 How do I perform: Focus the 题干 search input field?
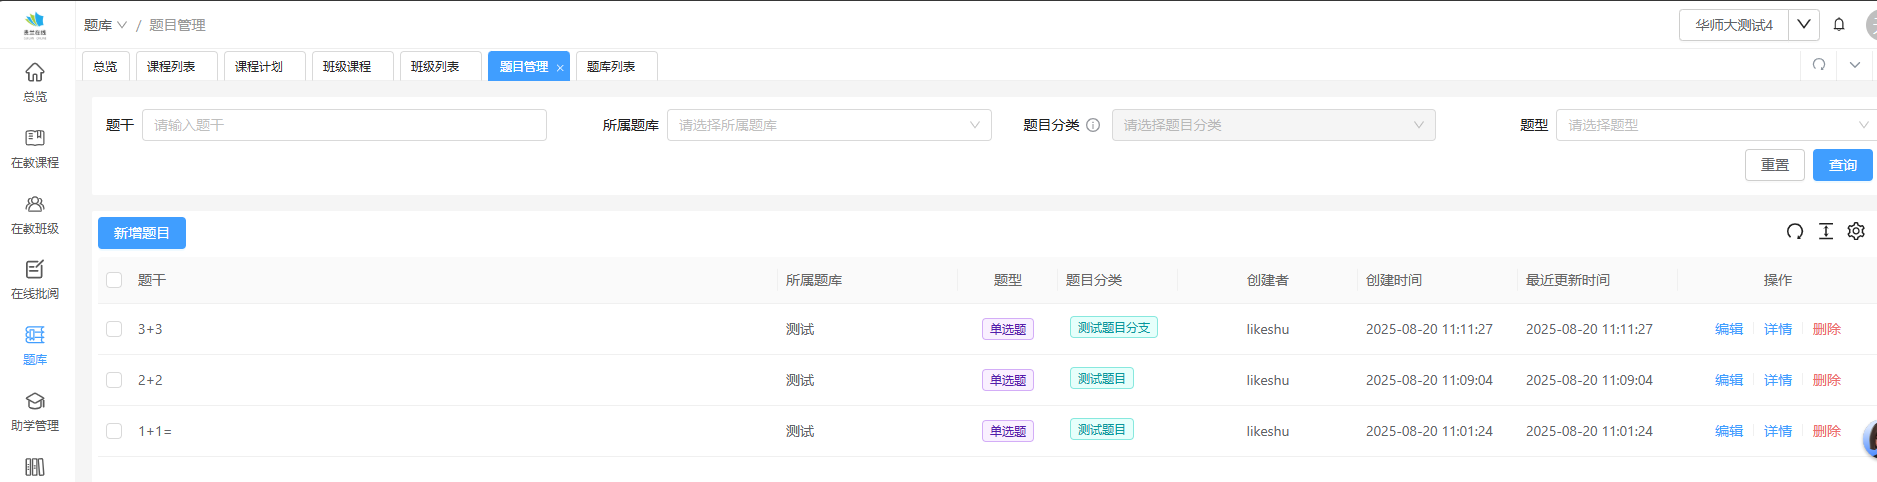point(344,125)
